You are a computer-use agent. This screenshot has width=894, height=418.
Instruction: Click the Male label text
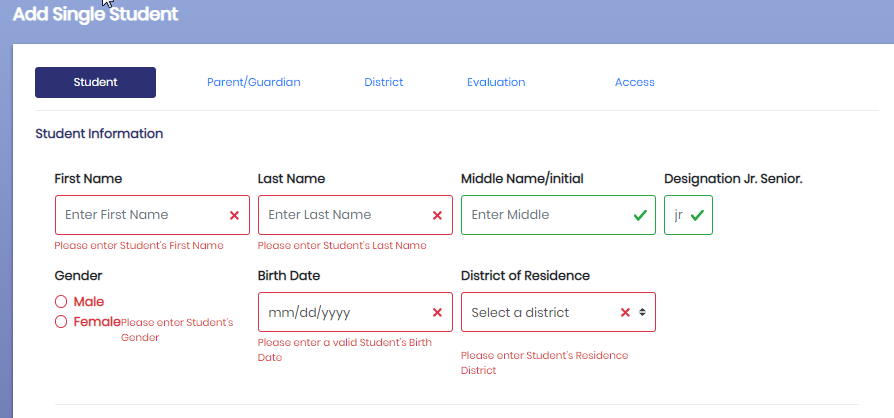[x=89, y=301]
